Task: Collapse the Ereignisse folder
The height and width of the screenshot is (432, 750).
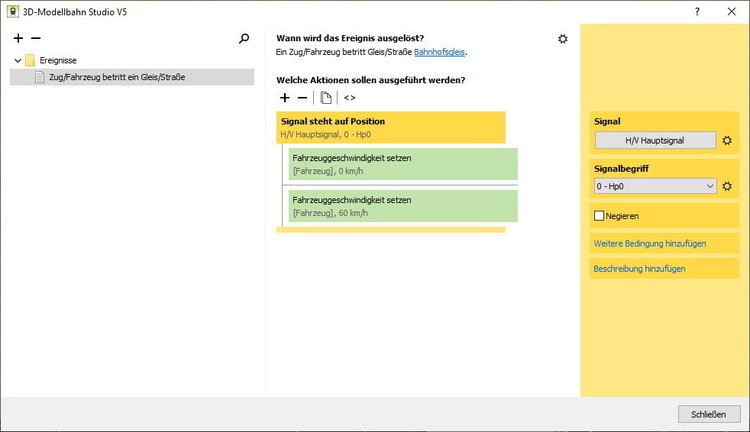Action: [x=18, y=60]
